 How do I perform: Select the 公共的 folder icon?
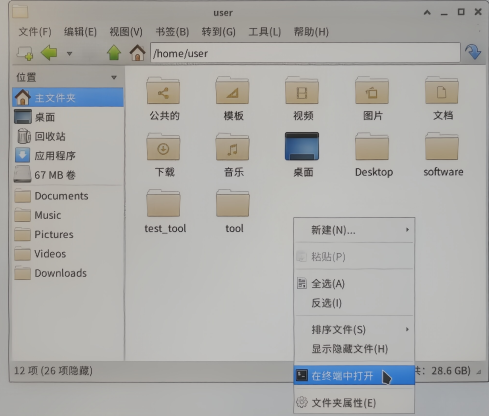(163, 91)
